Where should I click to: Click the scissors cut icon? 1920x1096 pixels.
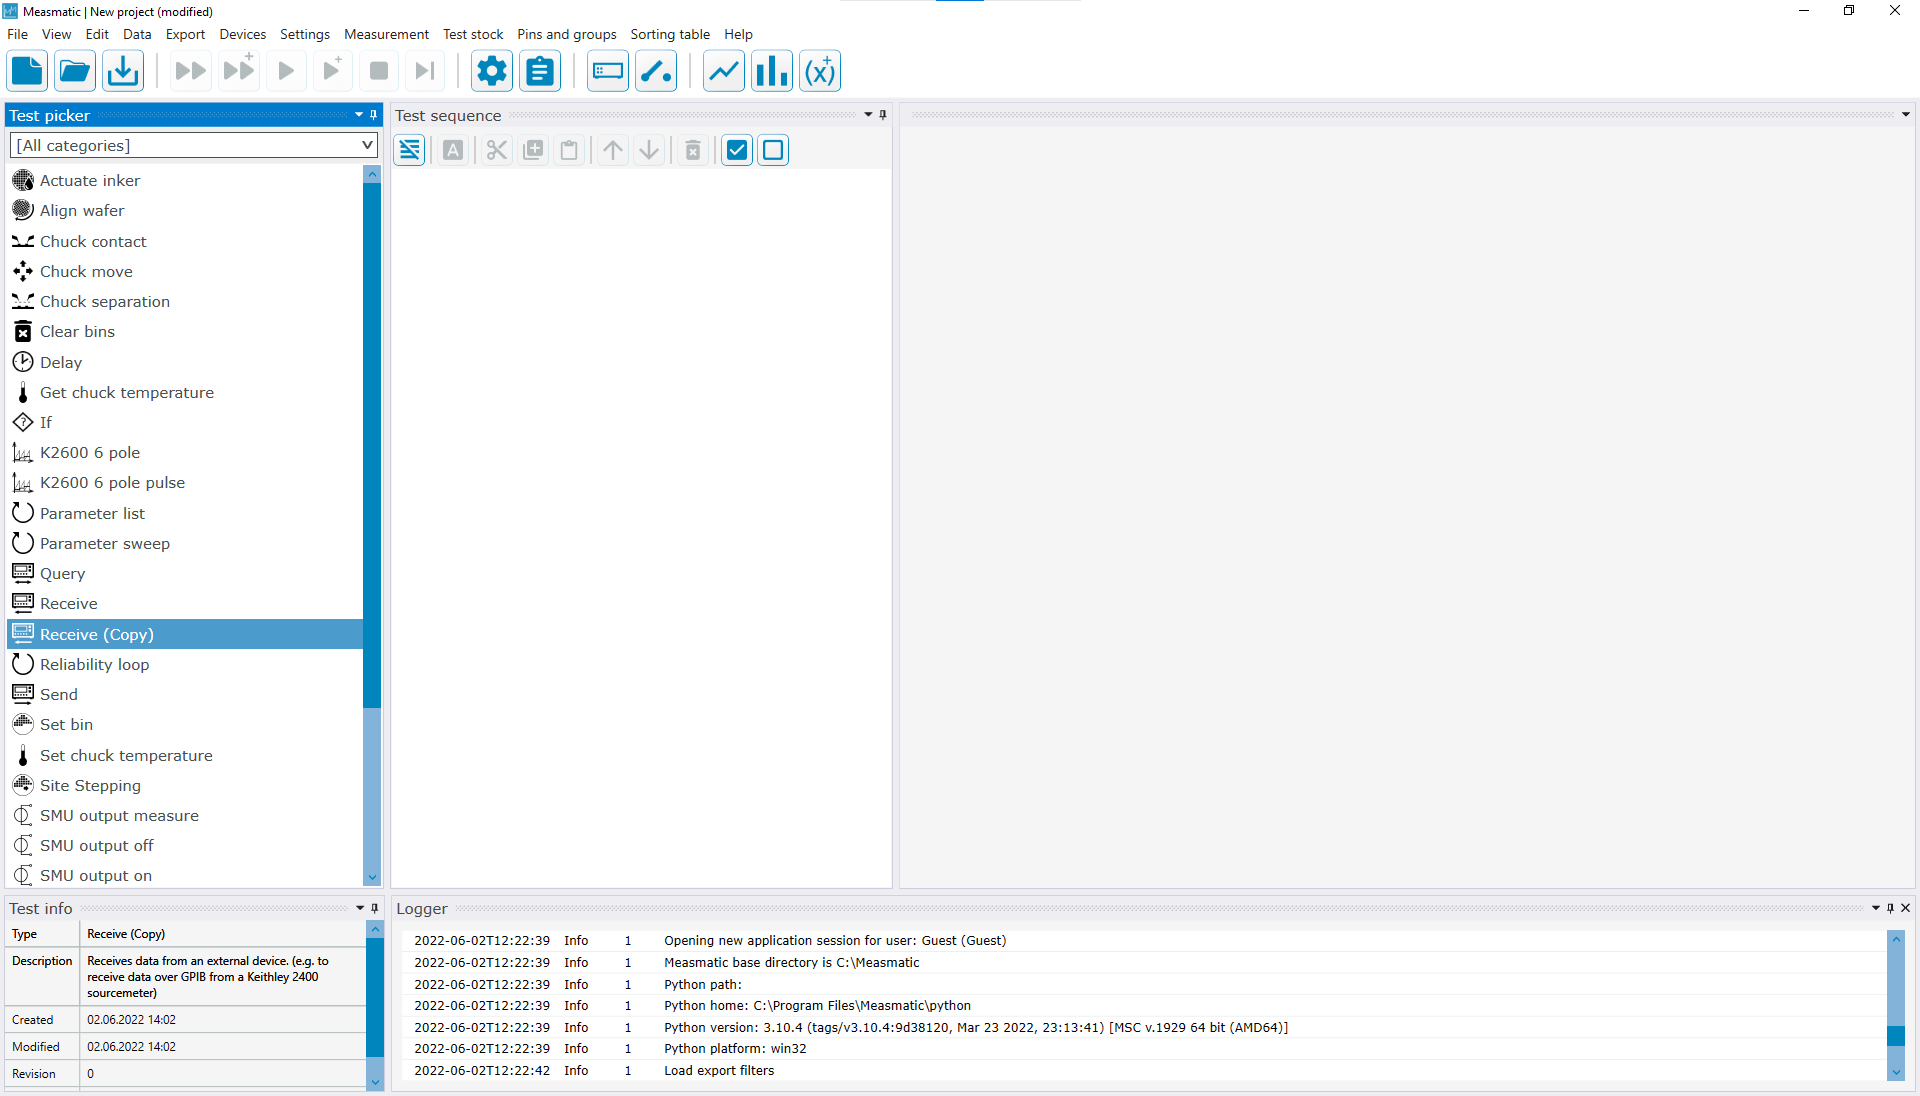[497, 150]
